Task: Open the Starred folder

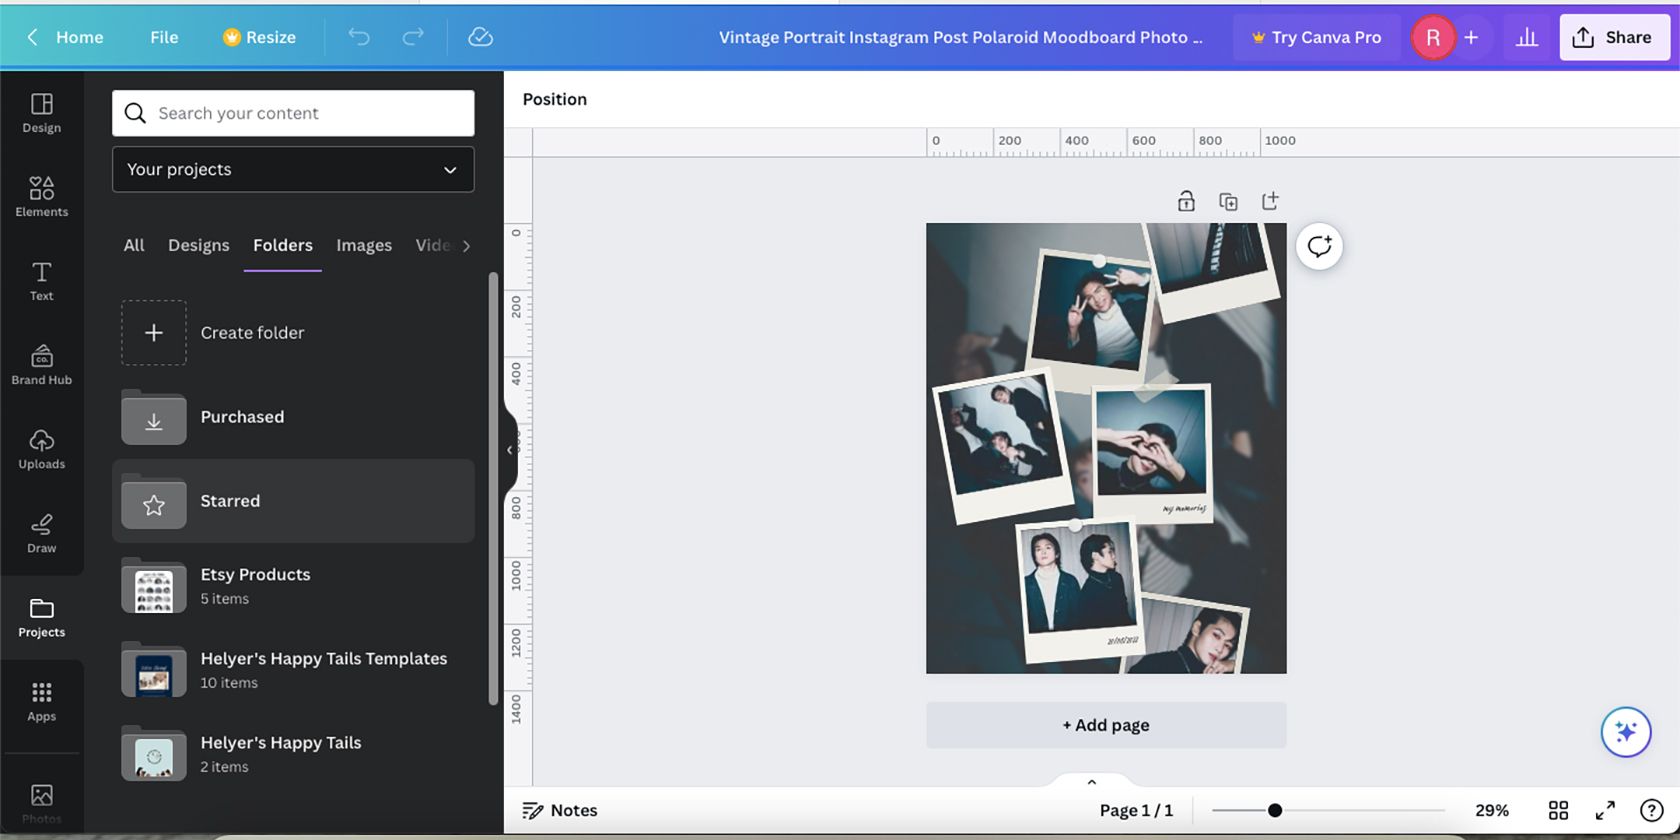Action: tap(293, 501)
